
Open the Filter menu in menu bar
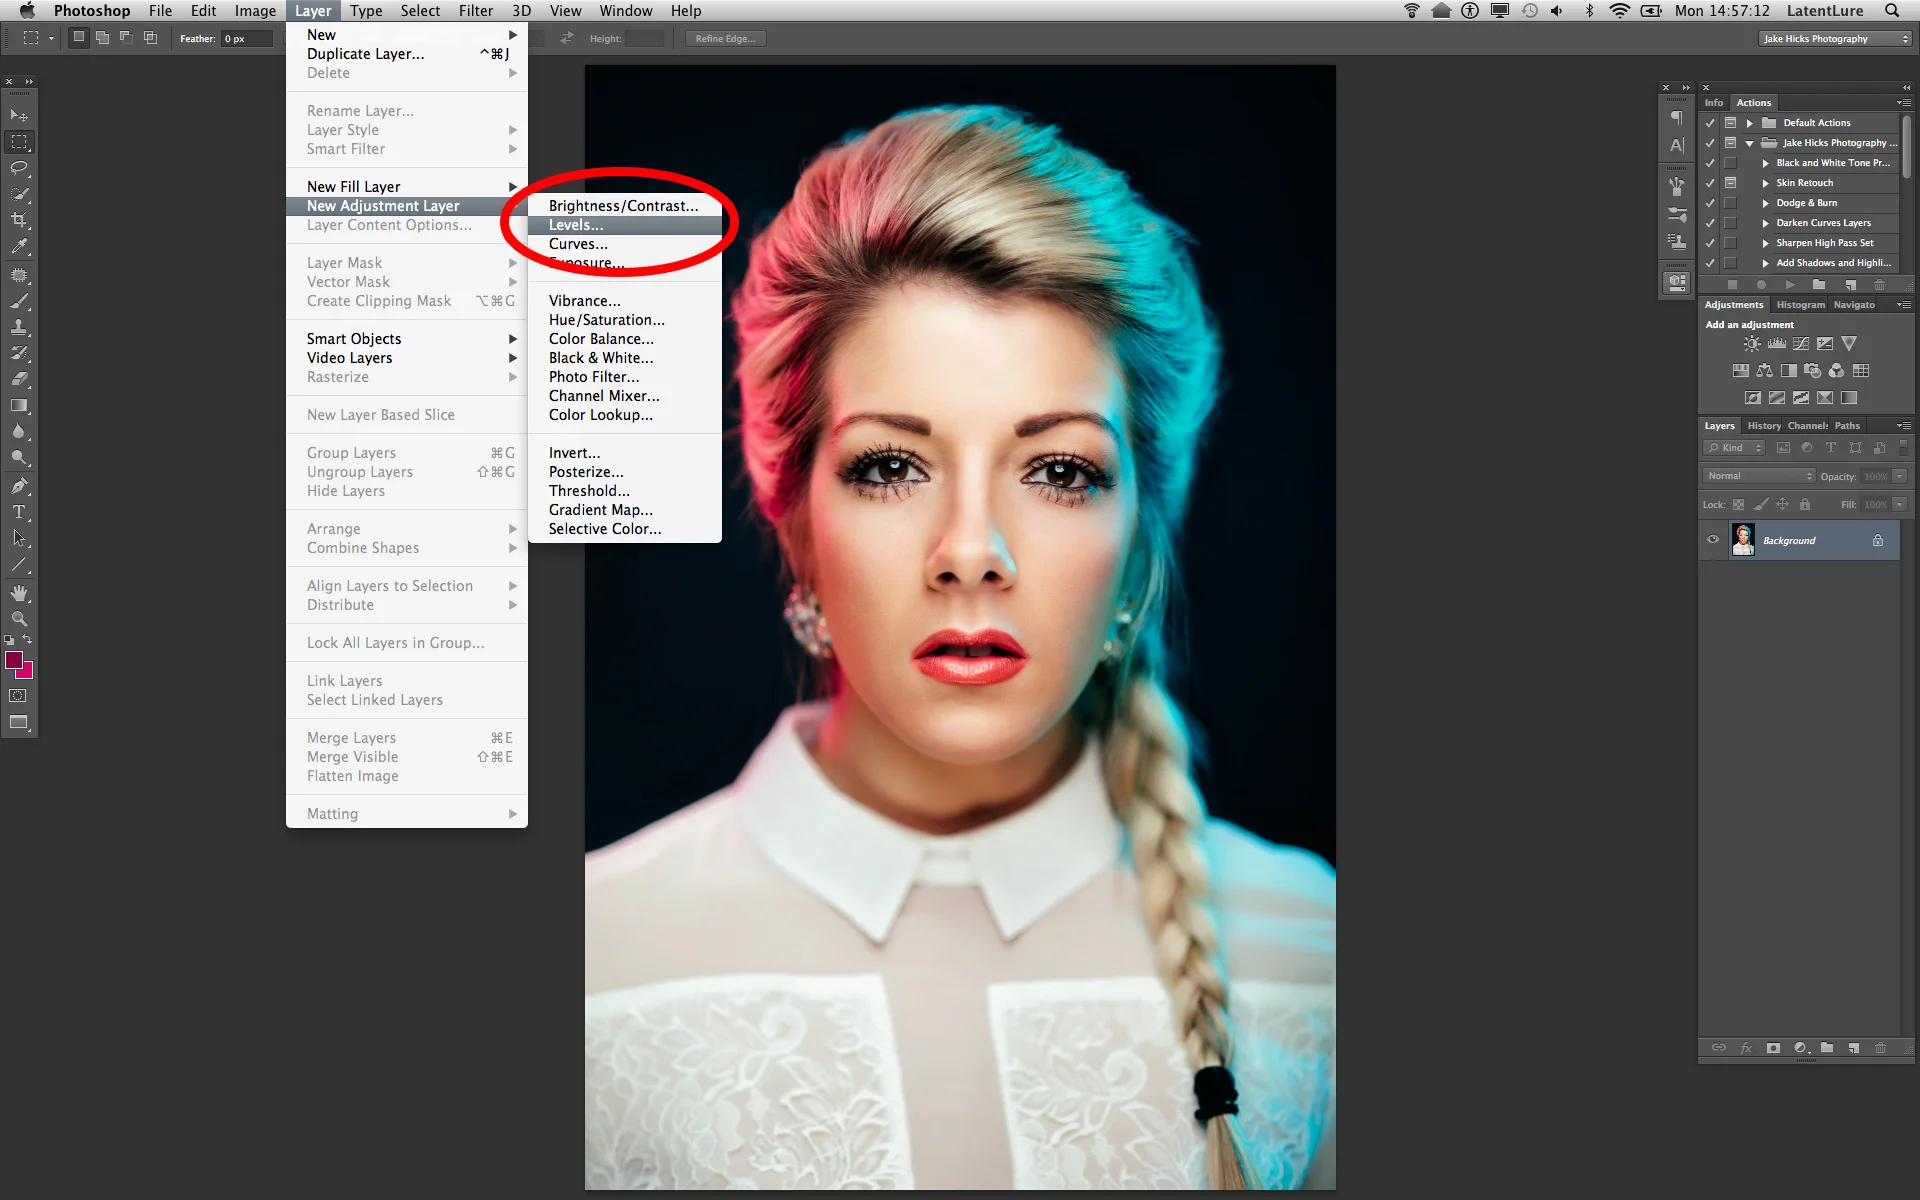coord(475,11)
